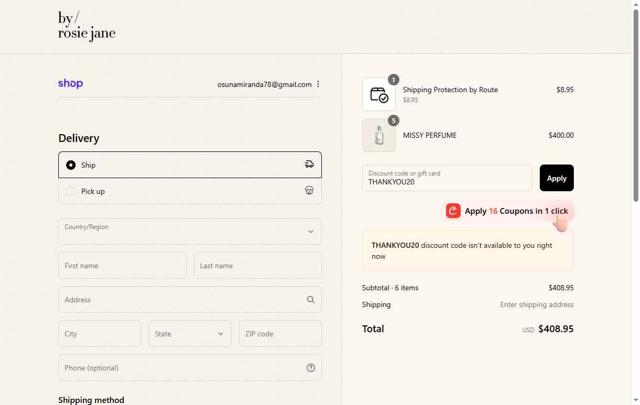Click the Enter shipping address text
640x405 pixels.
click(x=537, y=305)
